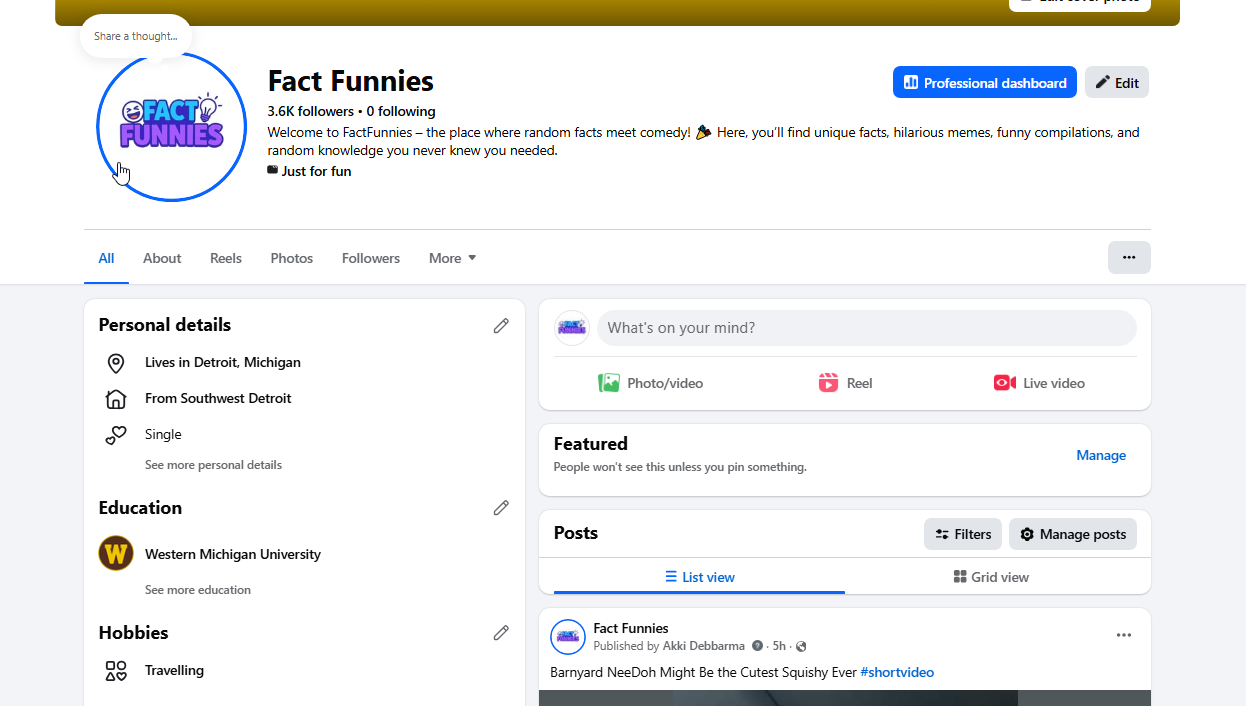The image size is (1246, 706).
Task: Switch to List view
Action: [x=699, y=577]
